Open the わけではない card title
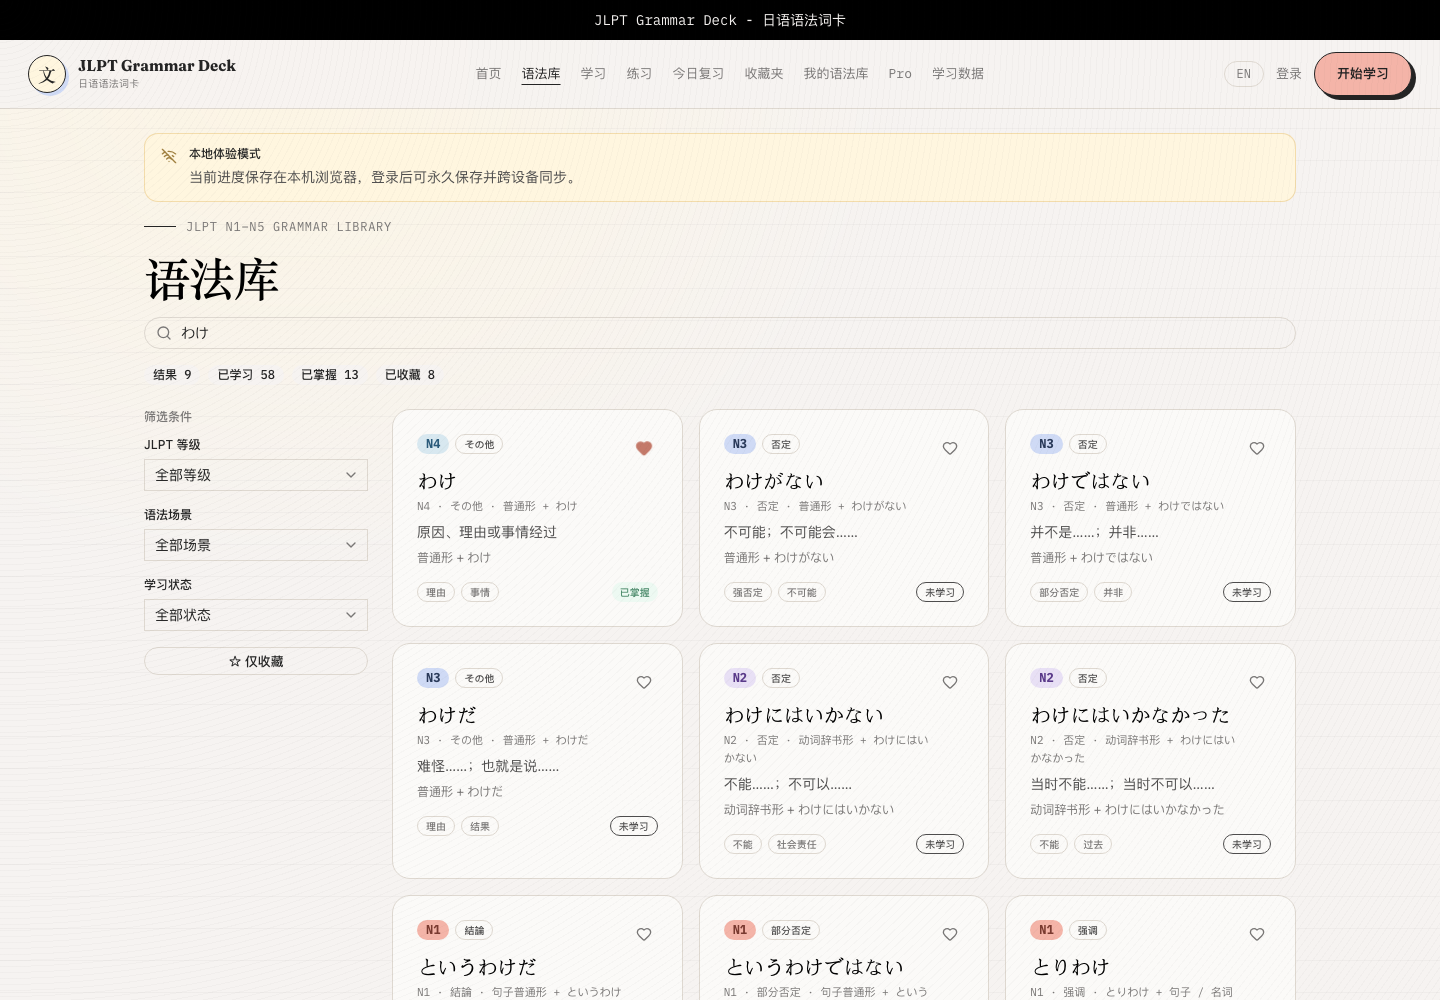 pos(1091,481)
